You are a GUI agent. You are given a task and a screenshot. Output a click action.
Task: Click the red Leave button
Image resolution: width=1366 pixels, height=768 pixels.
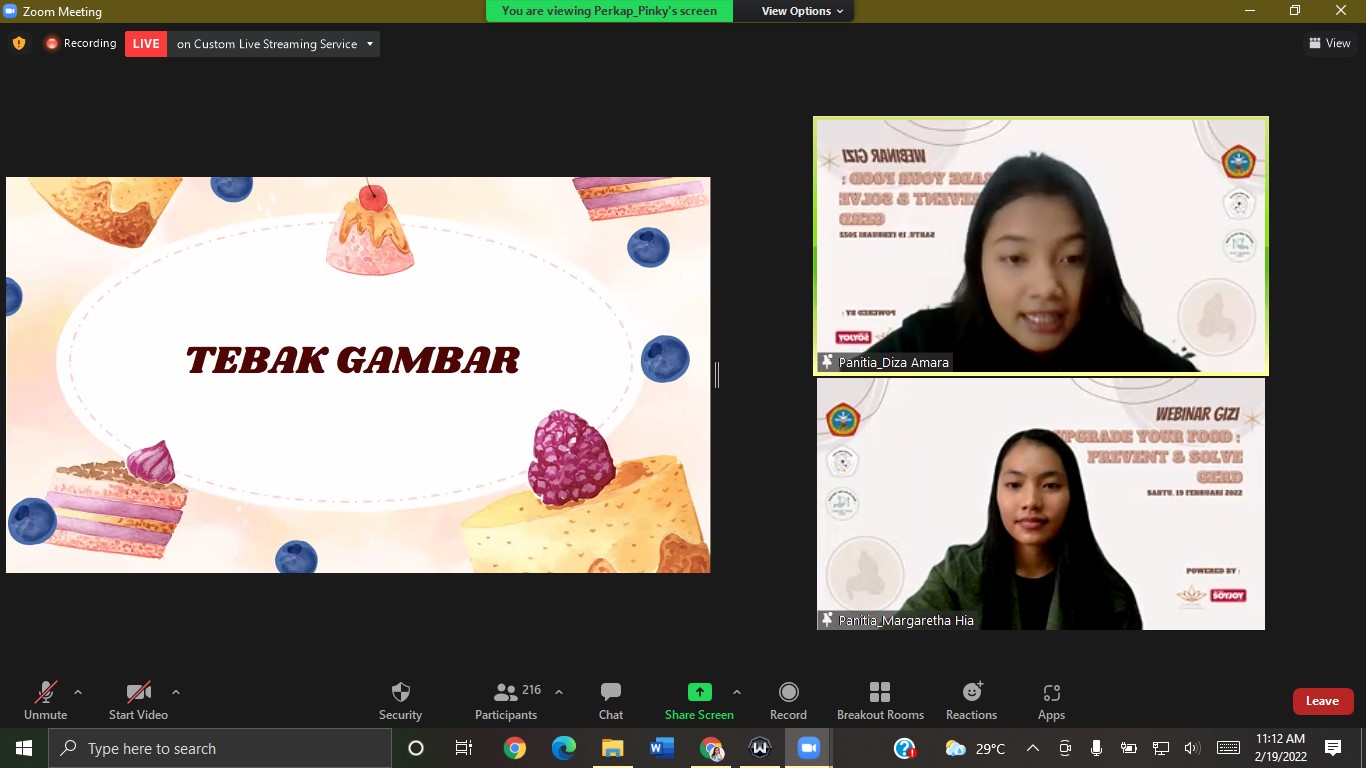pyautogui.click(x=1322, y=701)
